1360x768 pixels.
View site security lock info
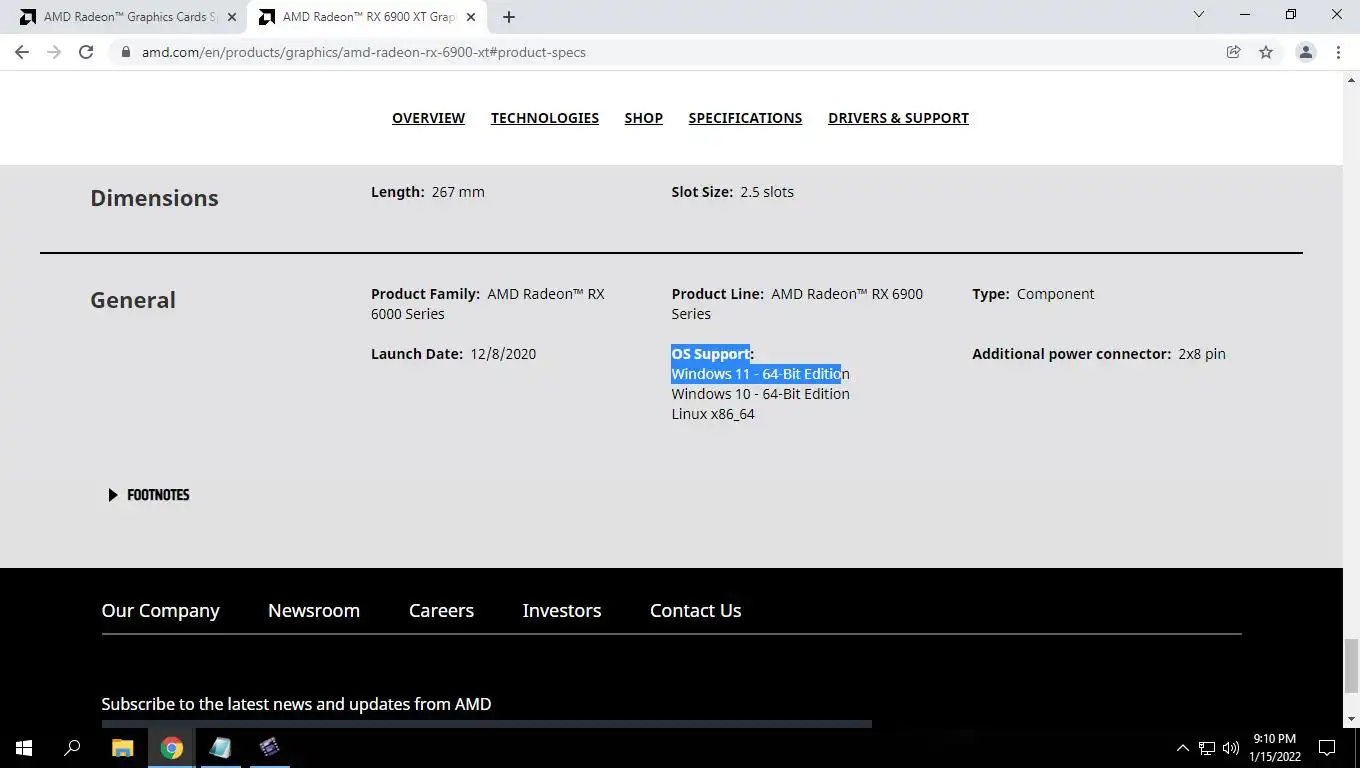tap(126, 52)
